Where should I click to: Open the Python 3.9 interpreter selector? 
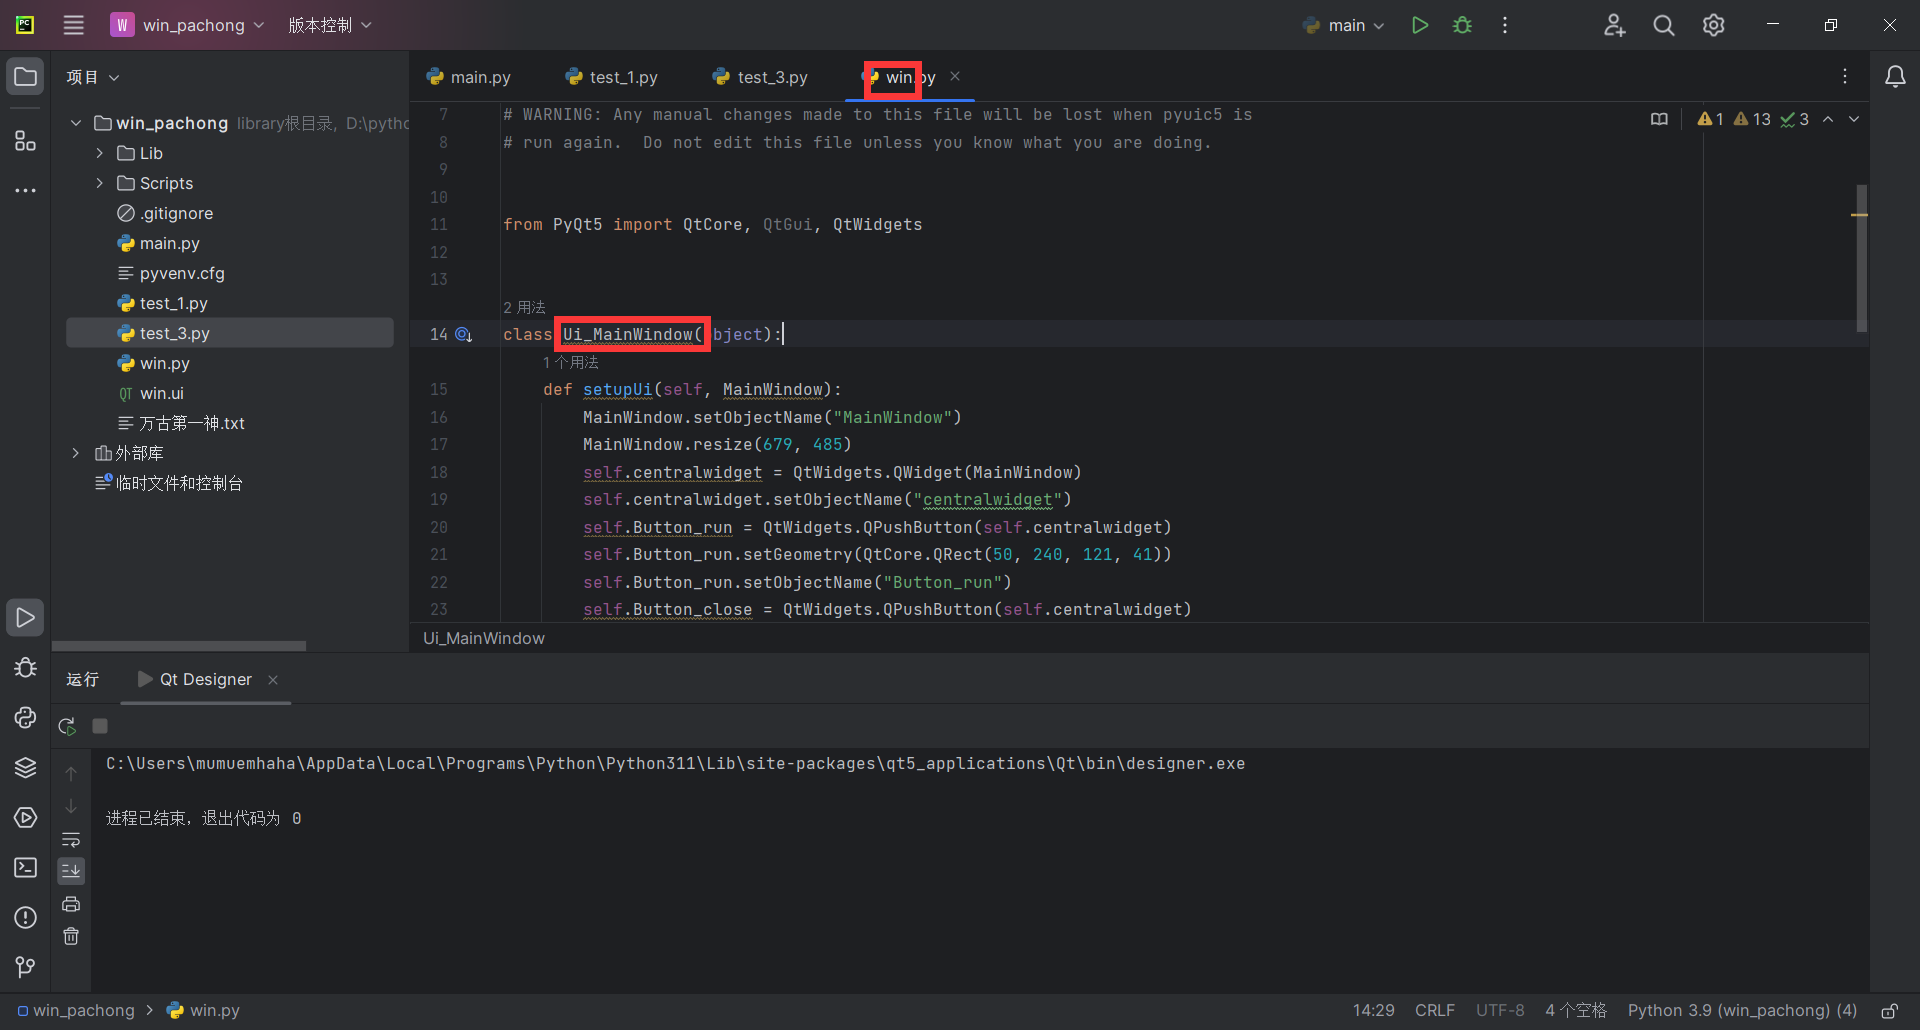tap(1741, 1011)
